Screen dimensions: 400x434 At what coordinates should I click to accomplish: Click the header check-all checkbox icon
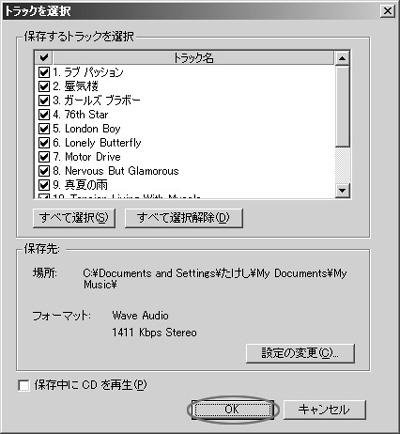(44, 58)
